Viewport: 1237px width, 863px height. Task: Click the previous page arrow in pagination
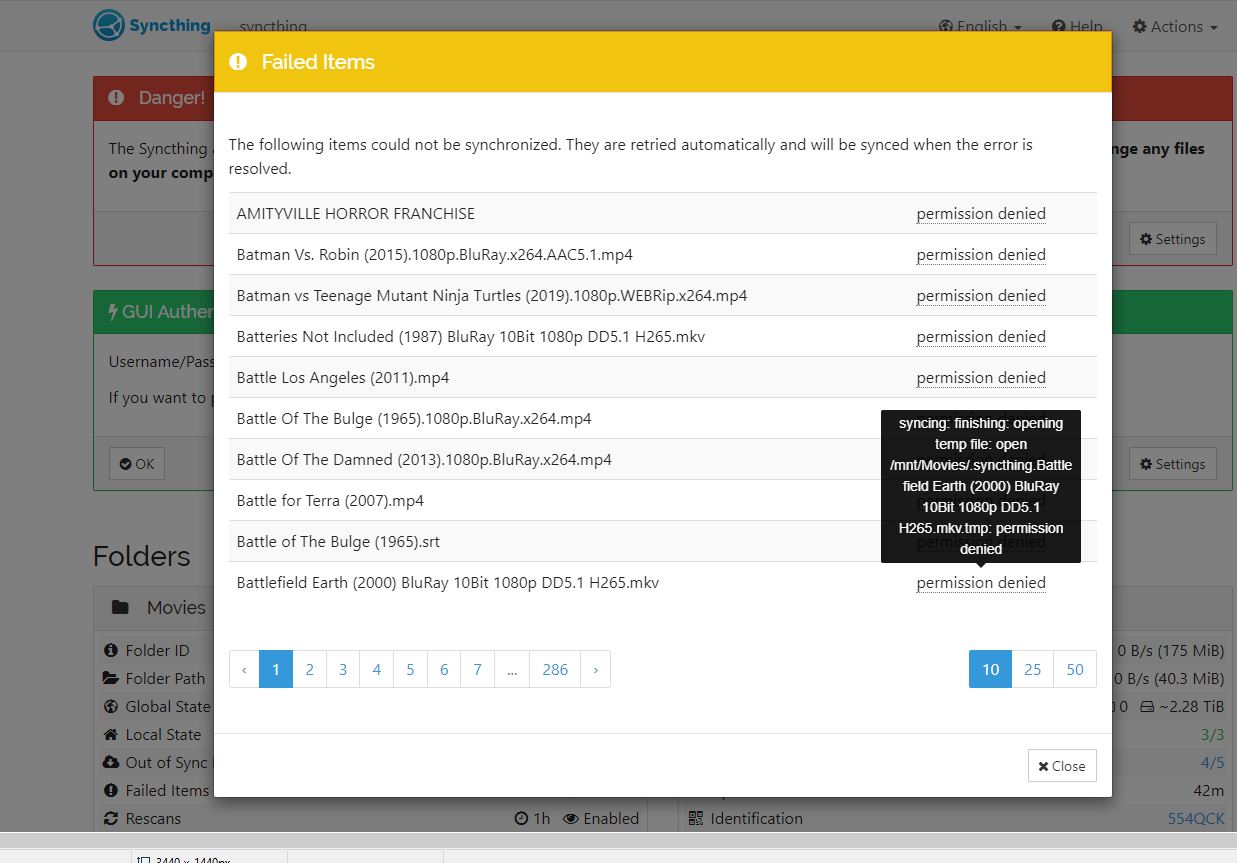244,669
